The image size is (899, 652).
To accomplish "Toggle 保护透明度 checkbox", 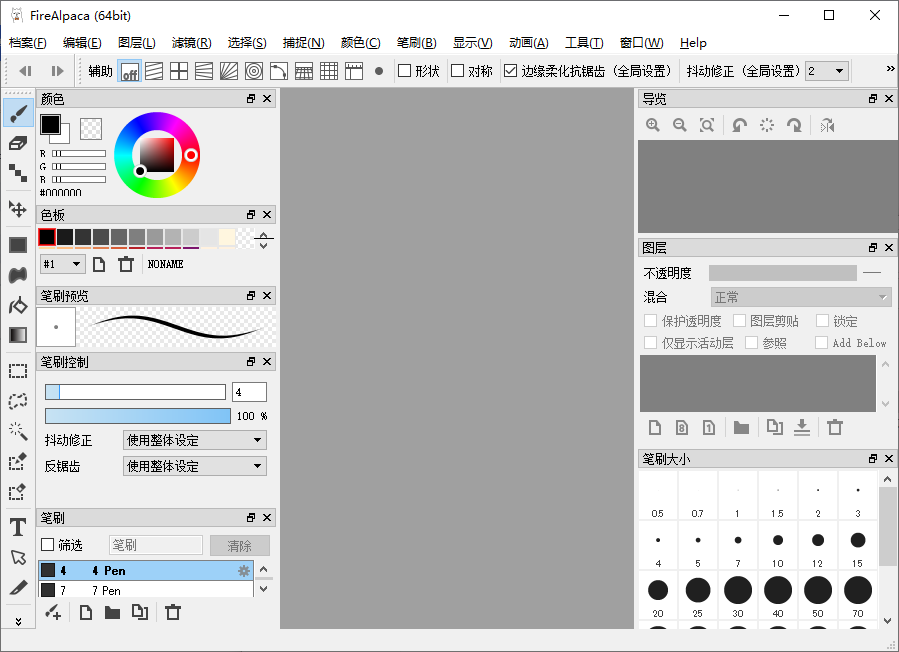I will tap(650, 320).
